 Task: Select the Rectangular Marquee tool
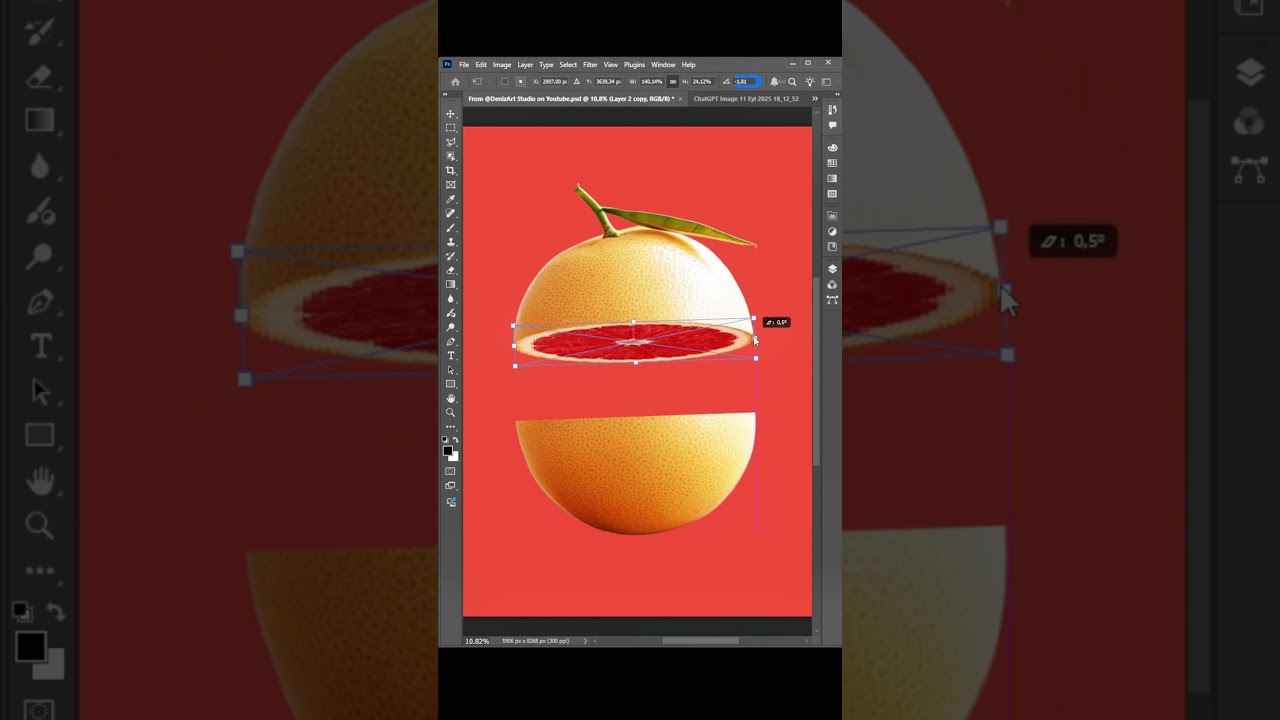pyautogui.click(x=450, y=128)
